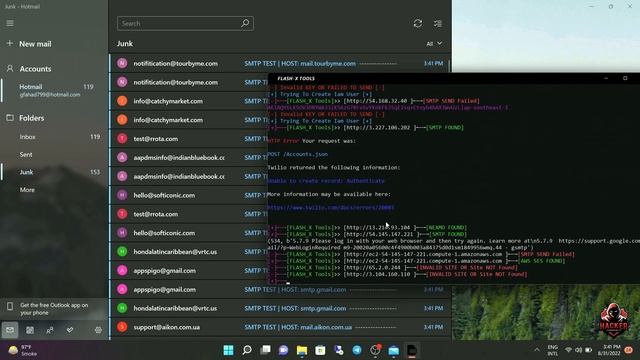Open first aapdmsinfo@indianbluebook email
Viewport: 640px width, 360px height.
189,158
